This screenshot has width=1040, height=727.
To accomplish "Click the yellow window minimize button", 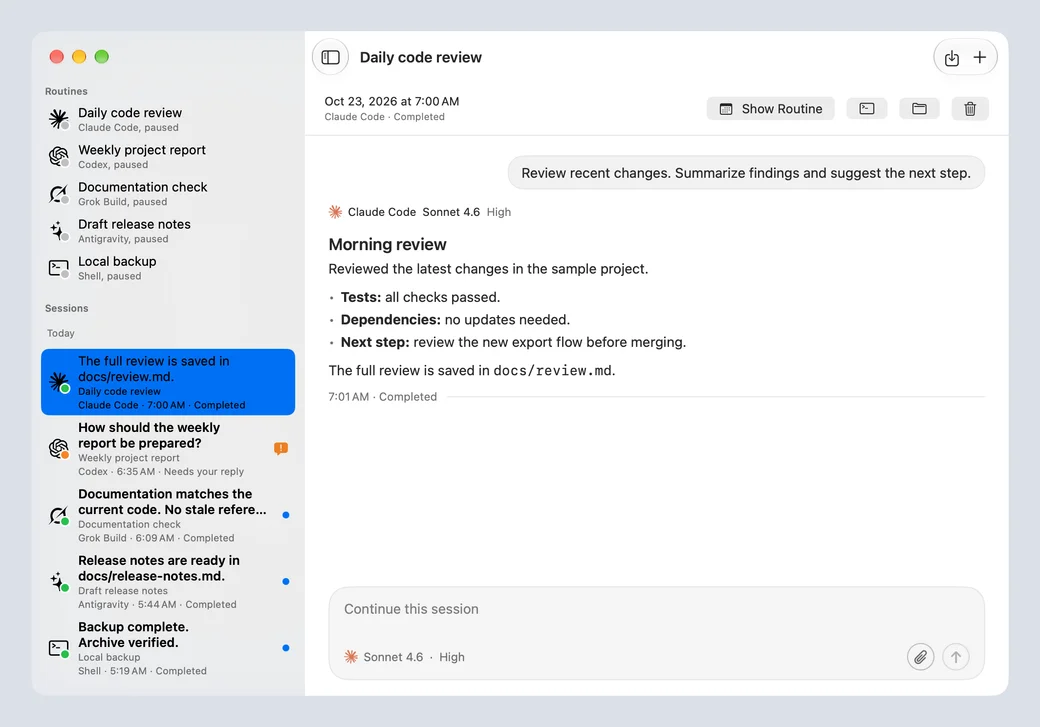I will point(79,56).
